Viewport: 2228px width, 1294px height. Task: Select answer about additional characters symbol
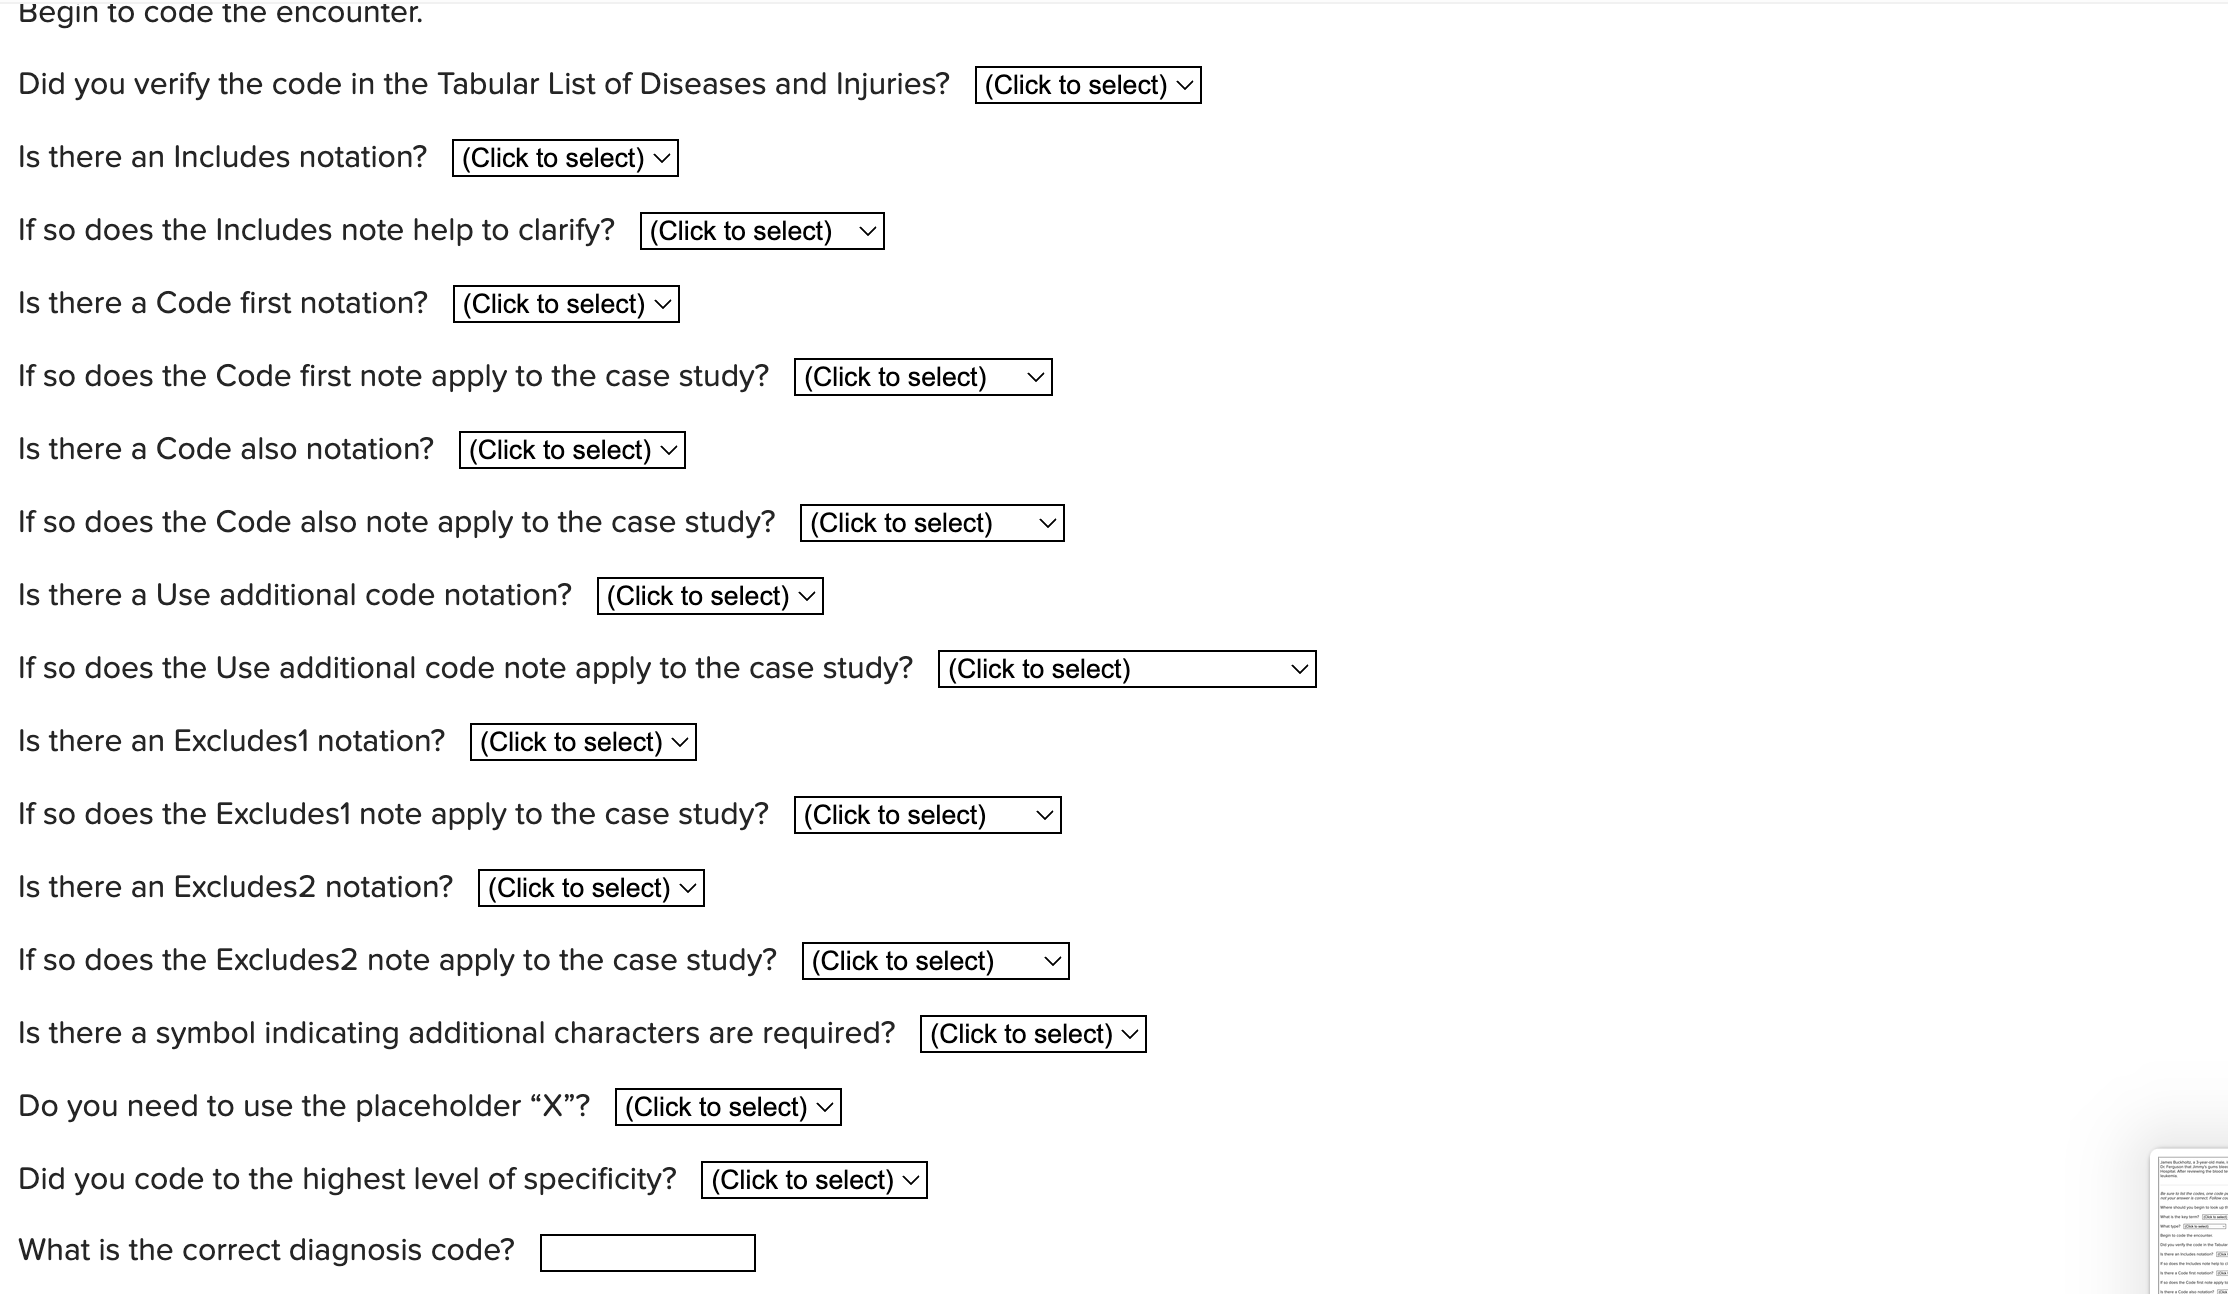1034,1033
